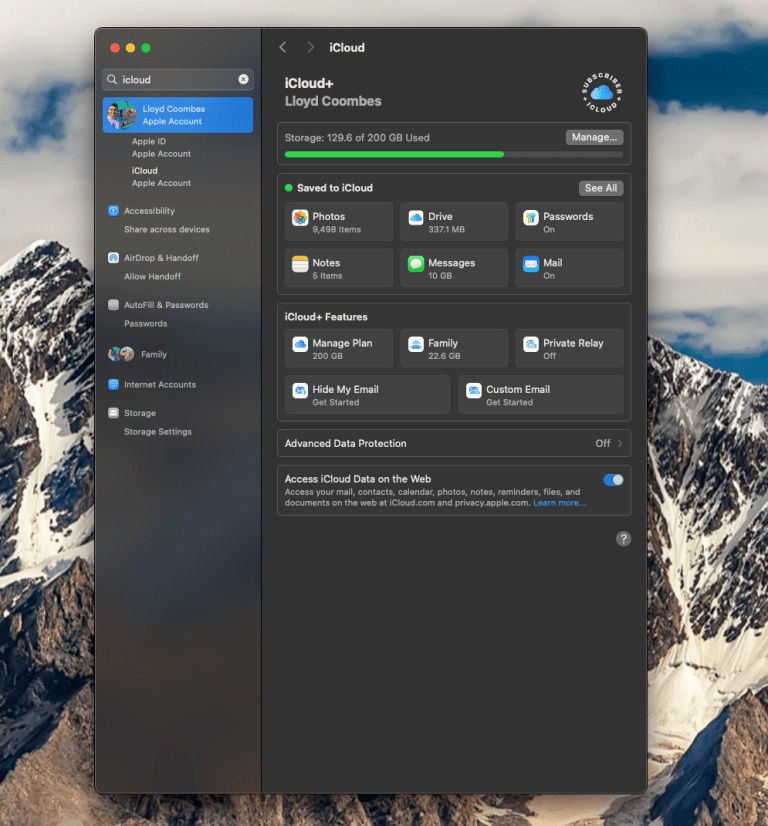768x826 pixels.
Task: Go back with the left chevron
Action: click(x=283, y=48)
